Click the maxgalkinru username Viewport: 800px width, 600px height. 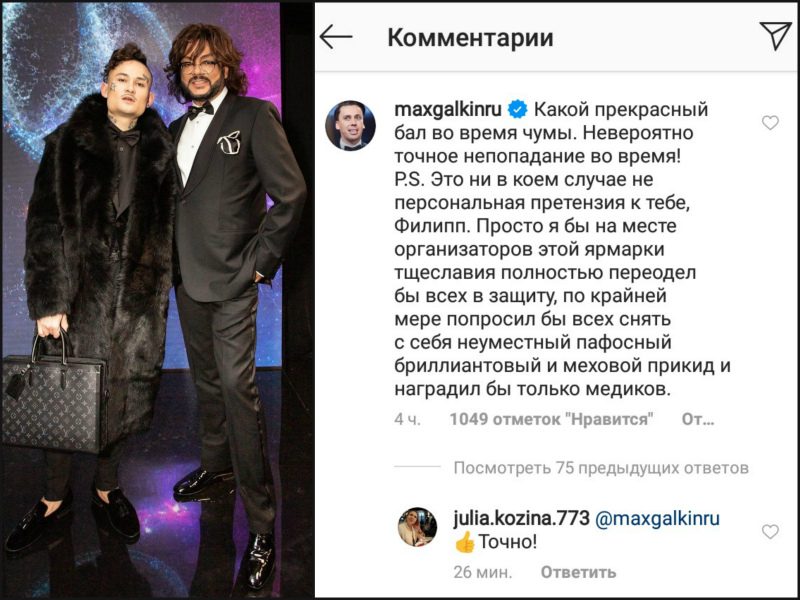tap(449, 109)
